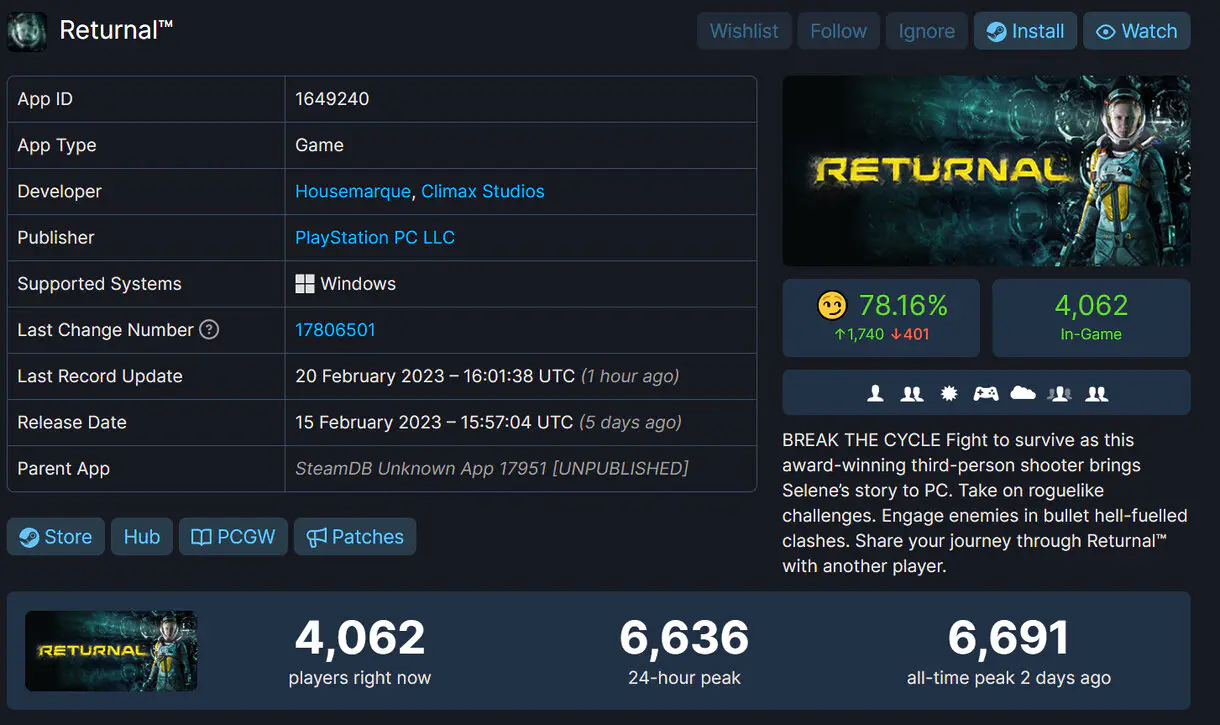Click the Ignore button
The height and width of the screenshot is (725, 1220).
(927, 31)
